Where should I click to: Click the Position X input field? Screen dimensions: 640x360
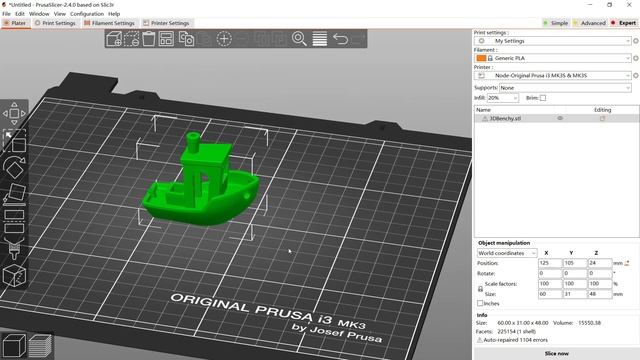(550, 263)
